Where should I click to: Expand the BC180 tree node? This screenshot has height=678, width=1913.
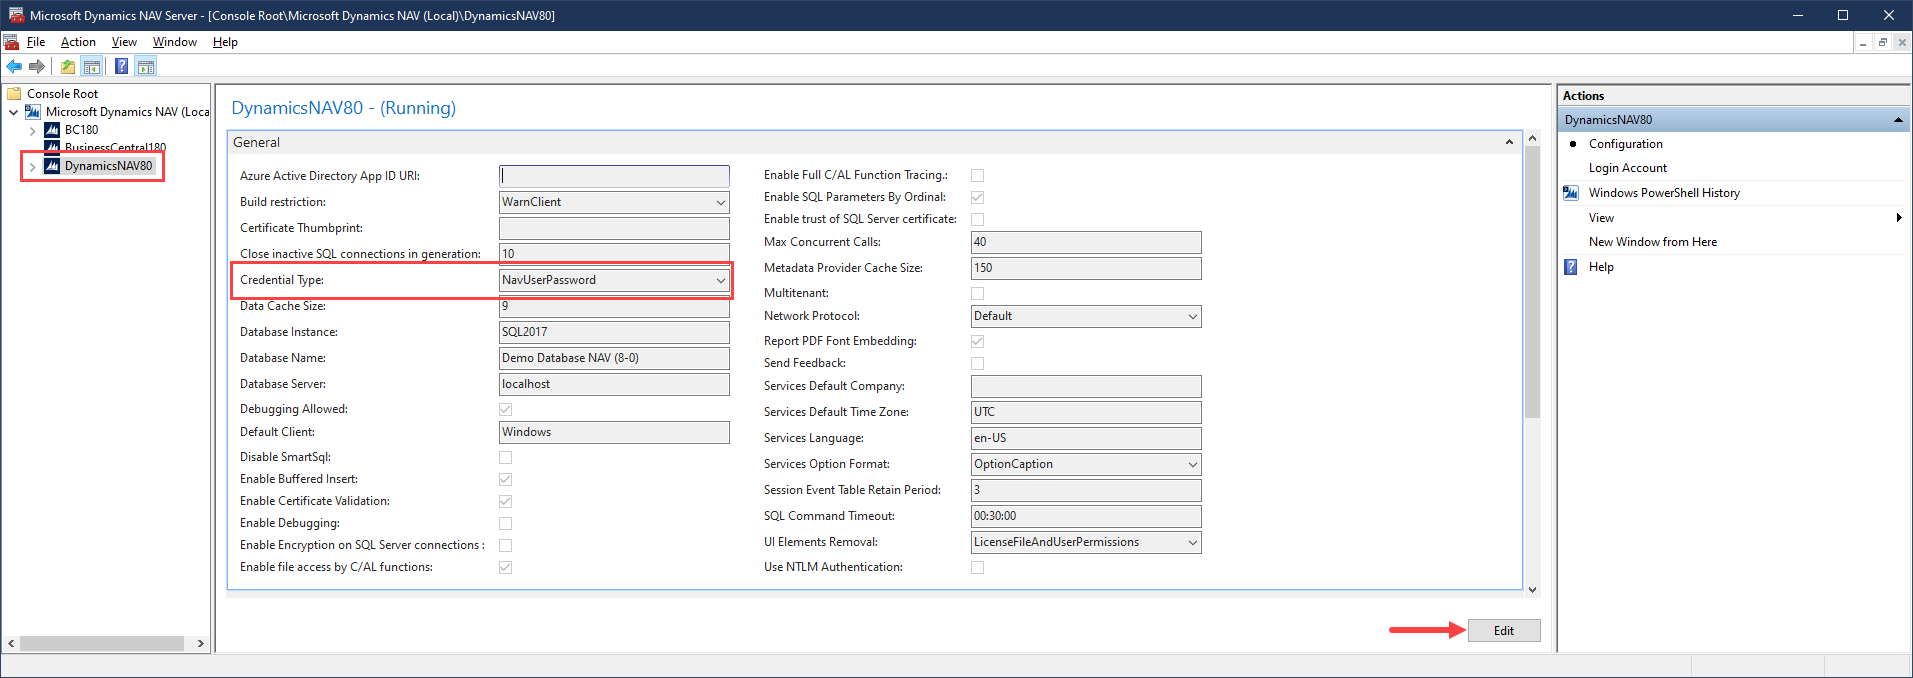pyautogui.click(x=32, y=130)
